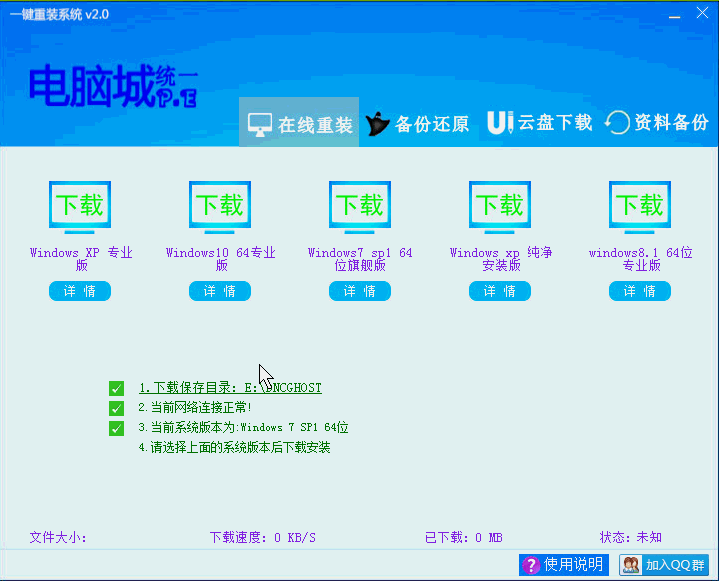Close the 一键重装系统 window

(x=702, y=13)
